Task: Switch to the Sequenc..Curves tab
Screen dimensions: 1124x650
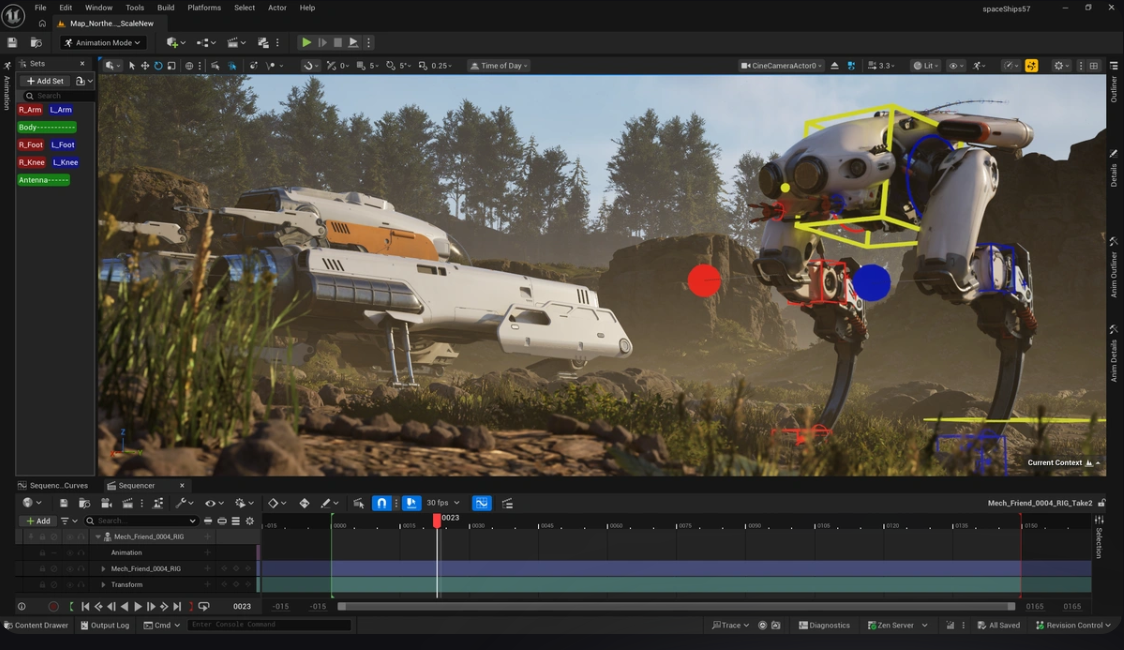Action: (x=53, y=486)
